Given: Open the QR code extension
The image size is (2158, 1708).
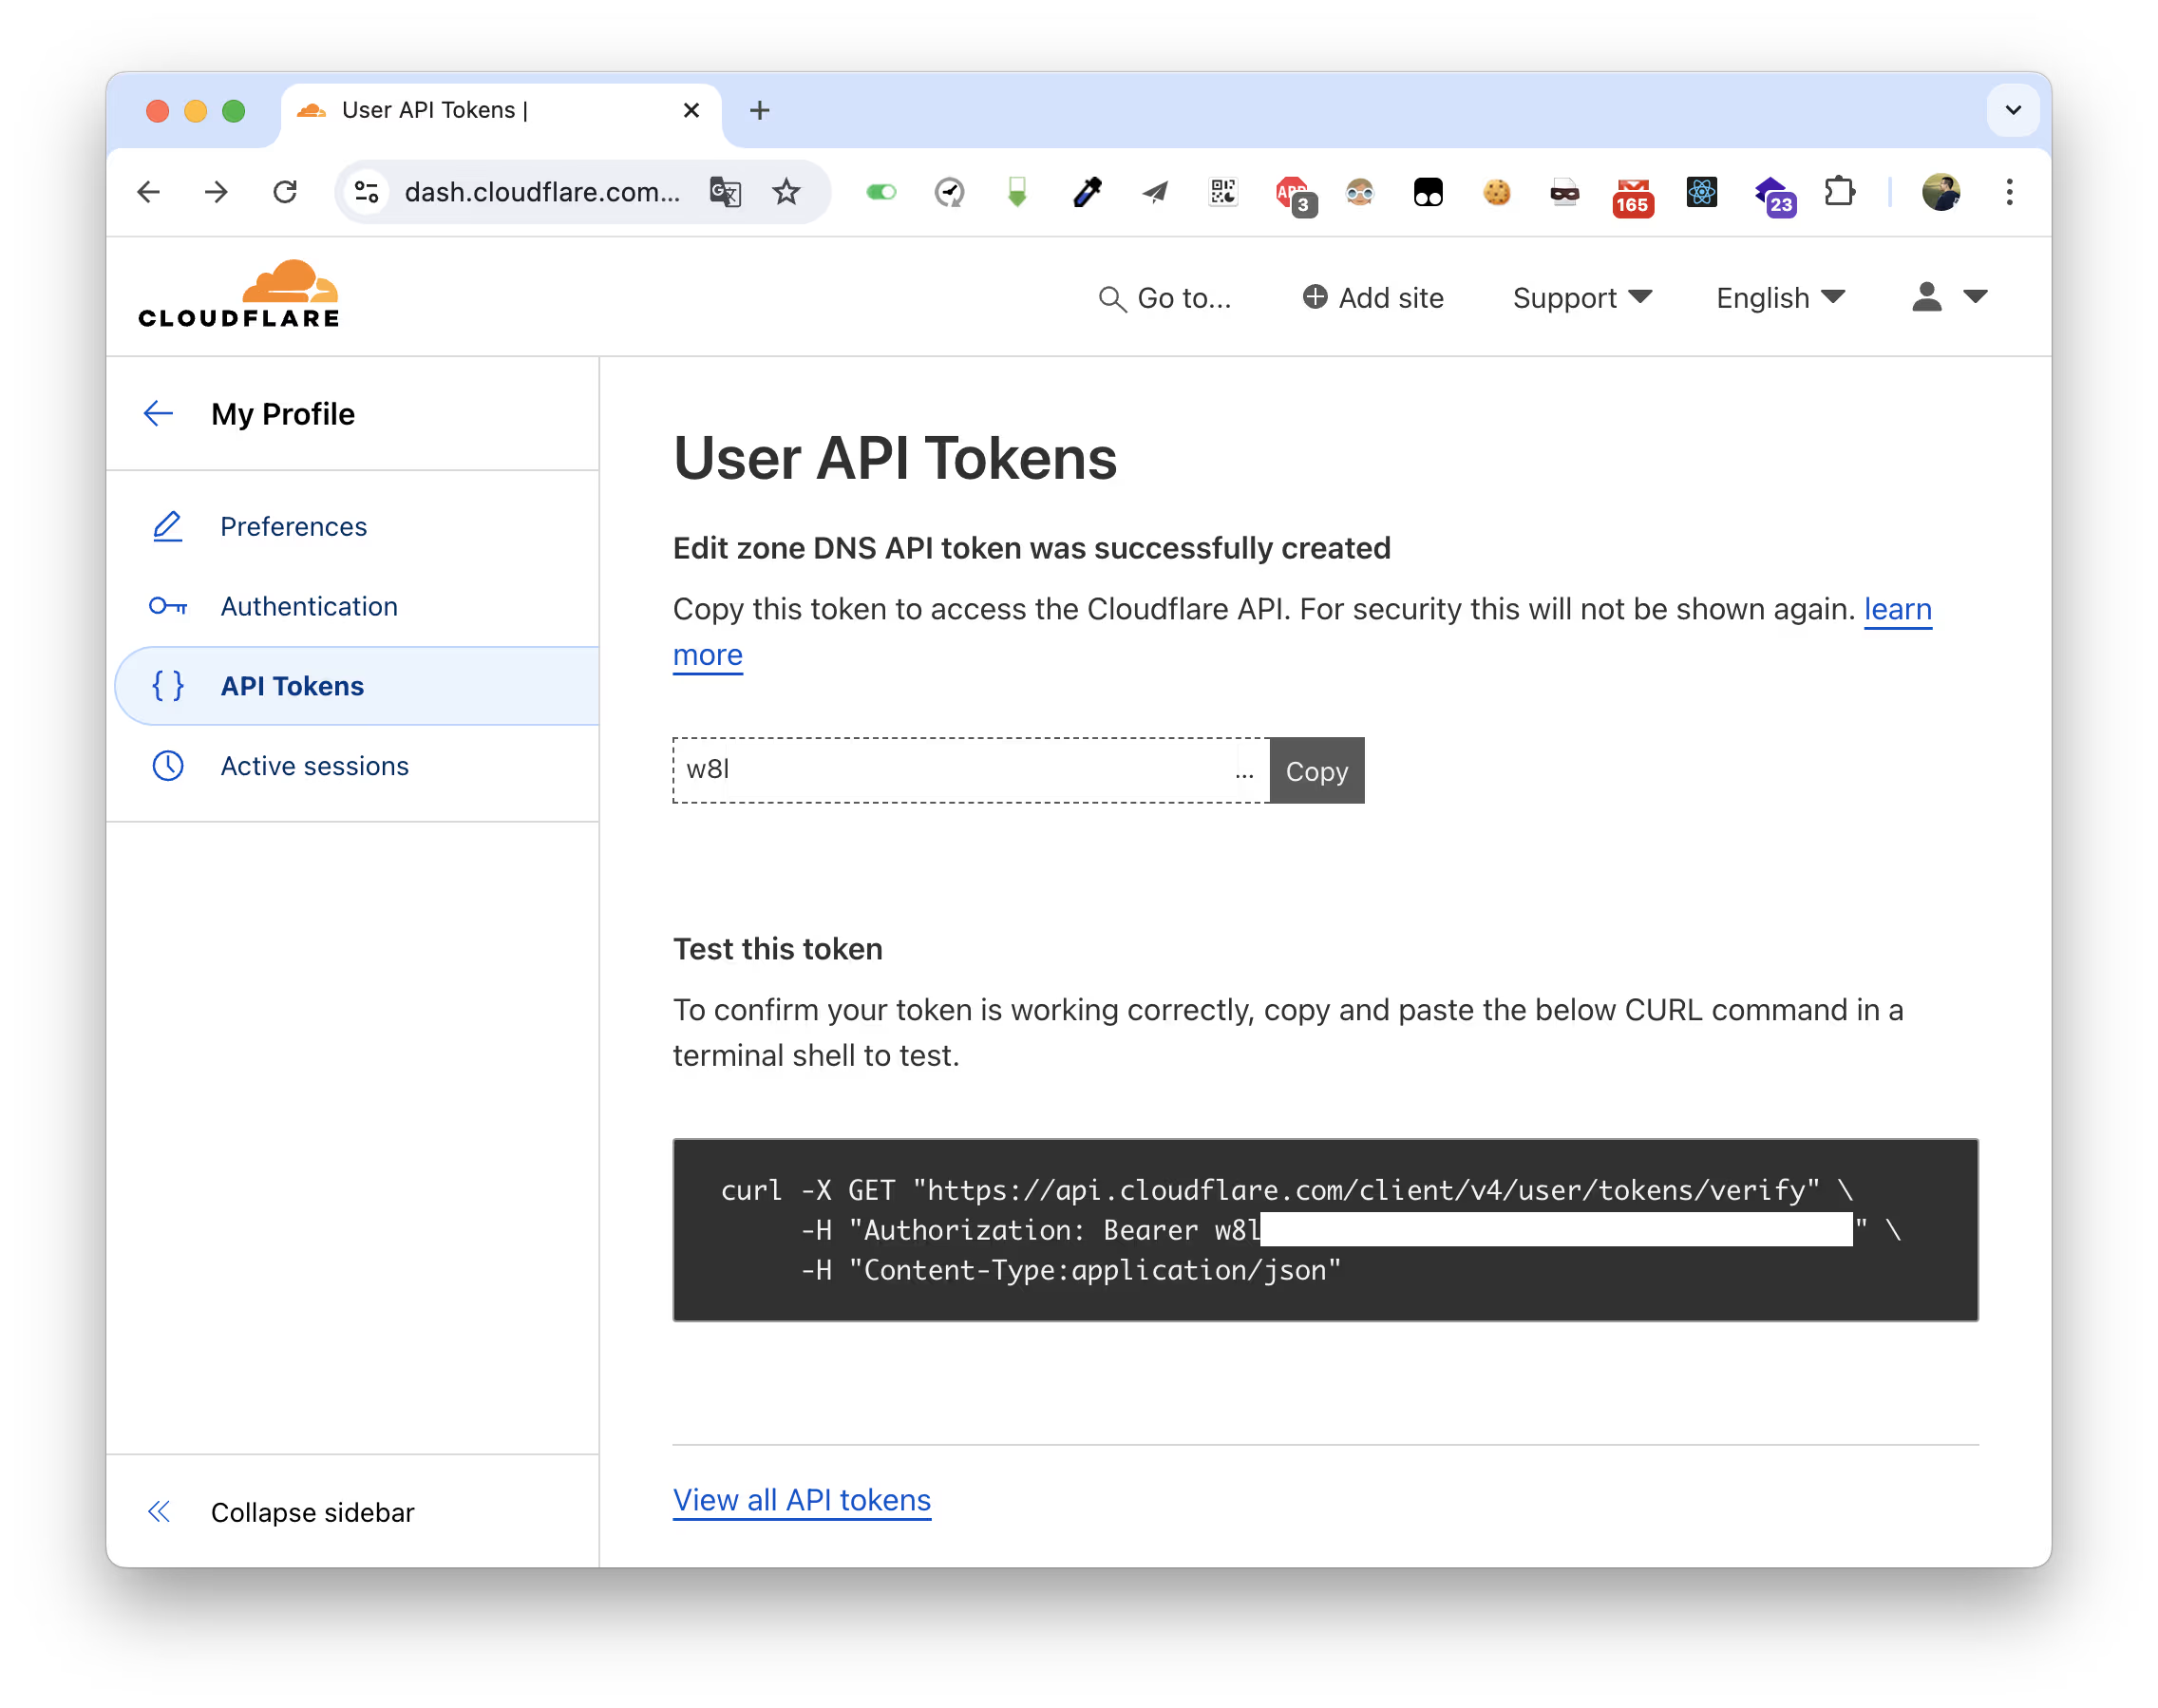Looking at the screenshot, I should click(x=1223, y=191).
